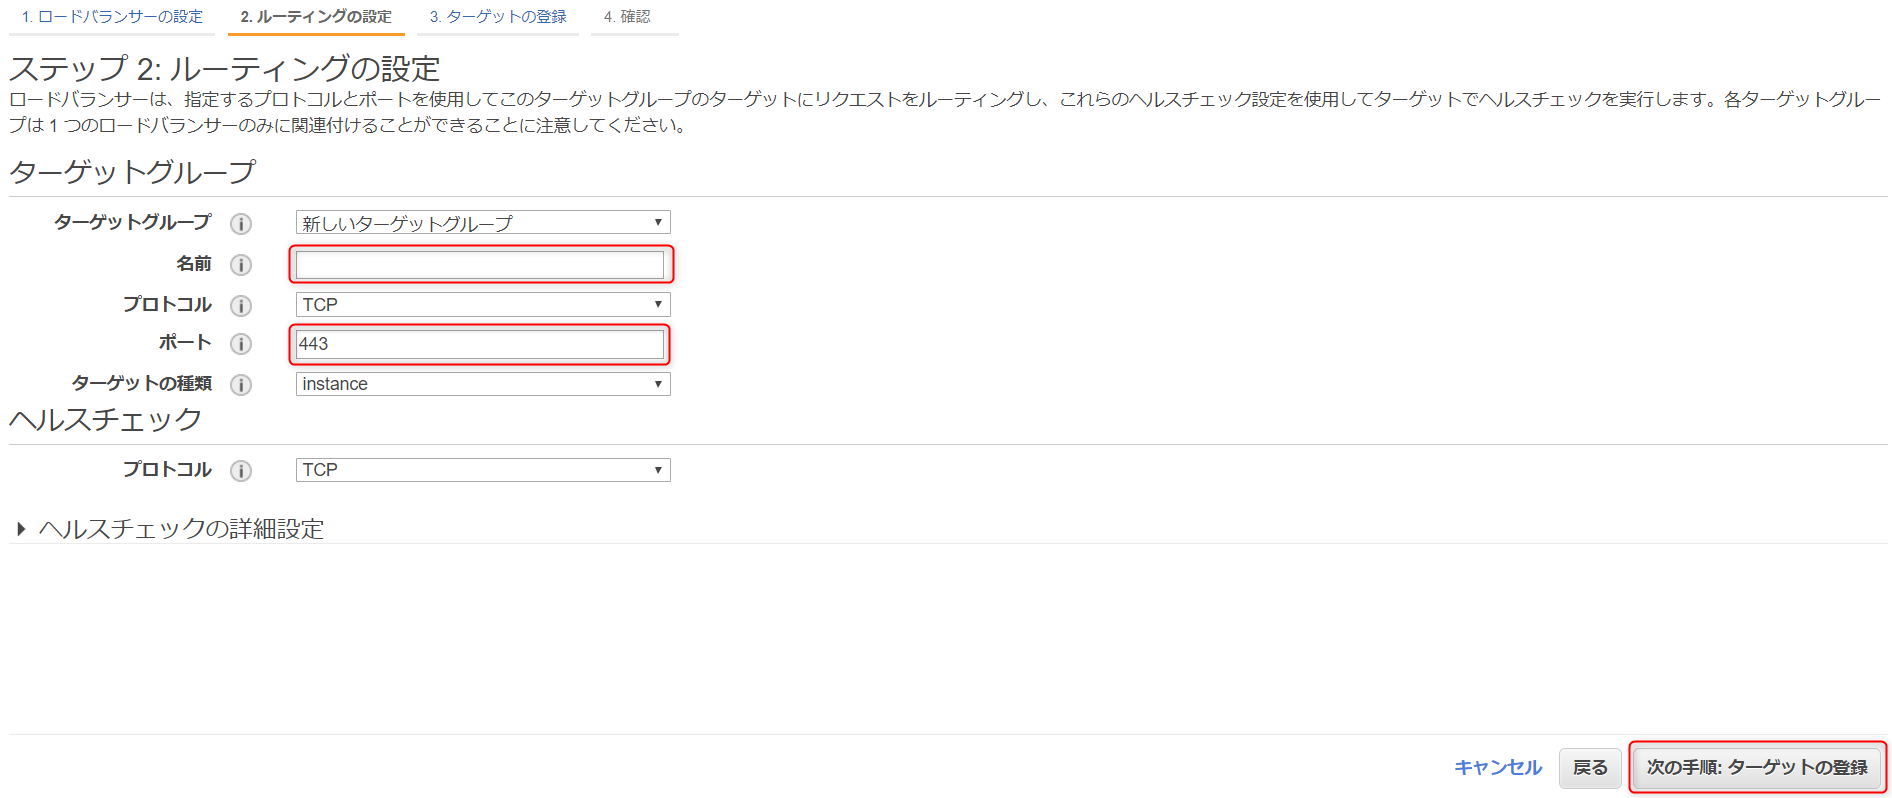Expand ヘルスチェックの詳細設定 section
Viewport: 1892px width, 798px height.
tap(170, 529)
